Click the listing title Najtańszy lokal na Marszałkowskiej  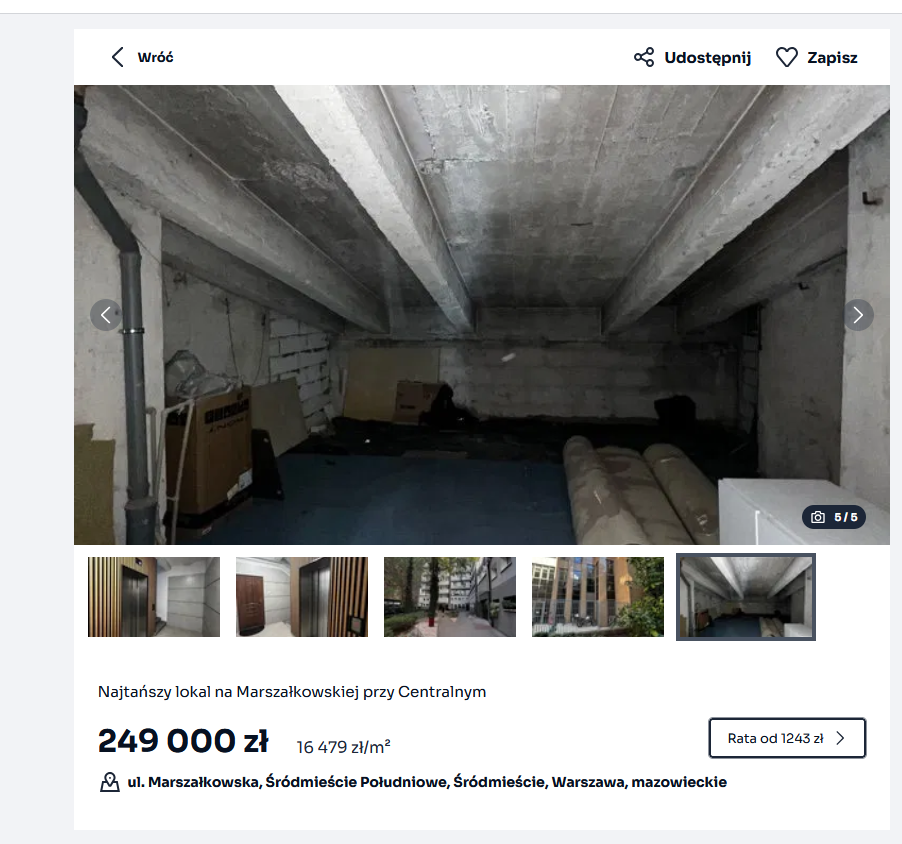[x=292, y=692]
